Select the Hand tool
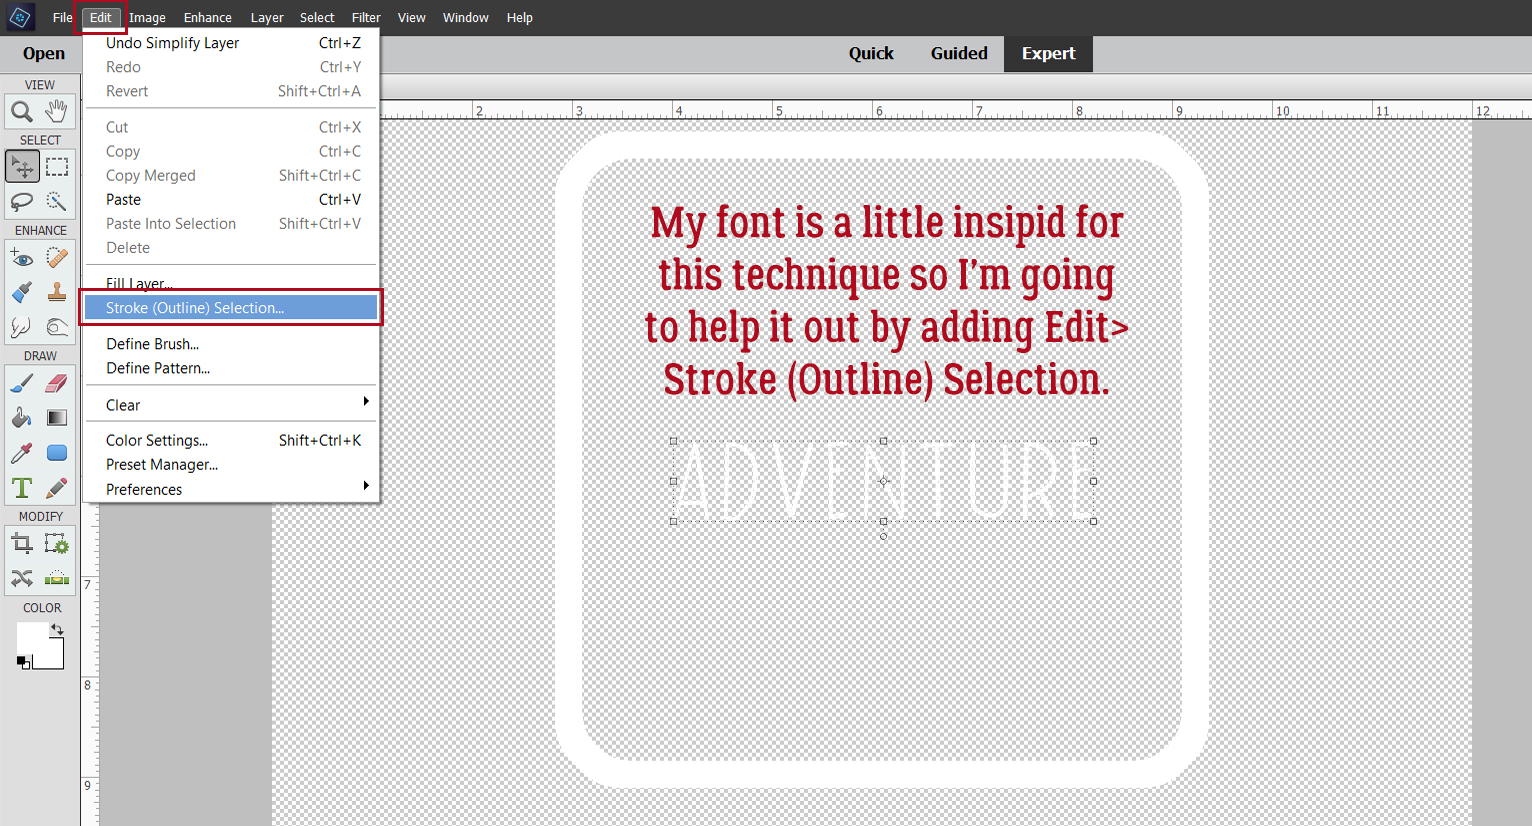The height and width of the screenshot is (826, 1532). [57, 111]
